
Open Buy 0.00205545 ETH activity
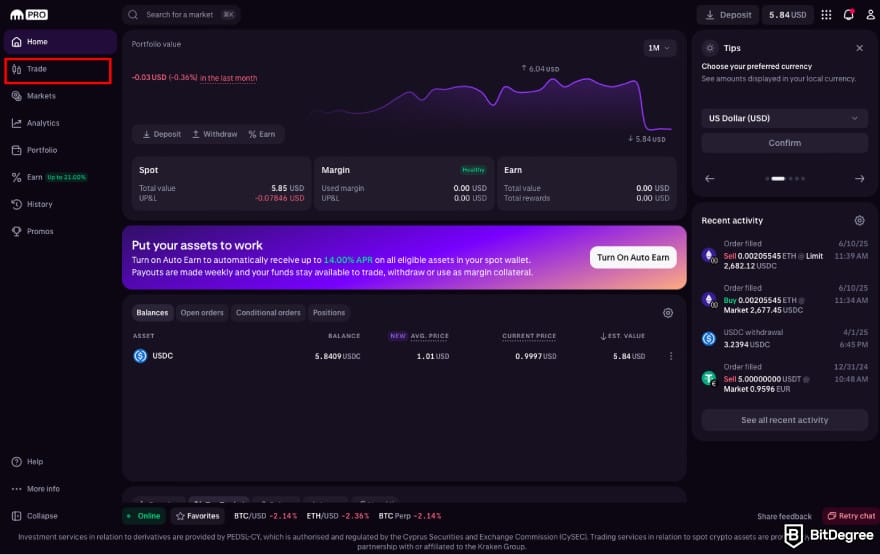[x=784, y=300]
